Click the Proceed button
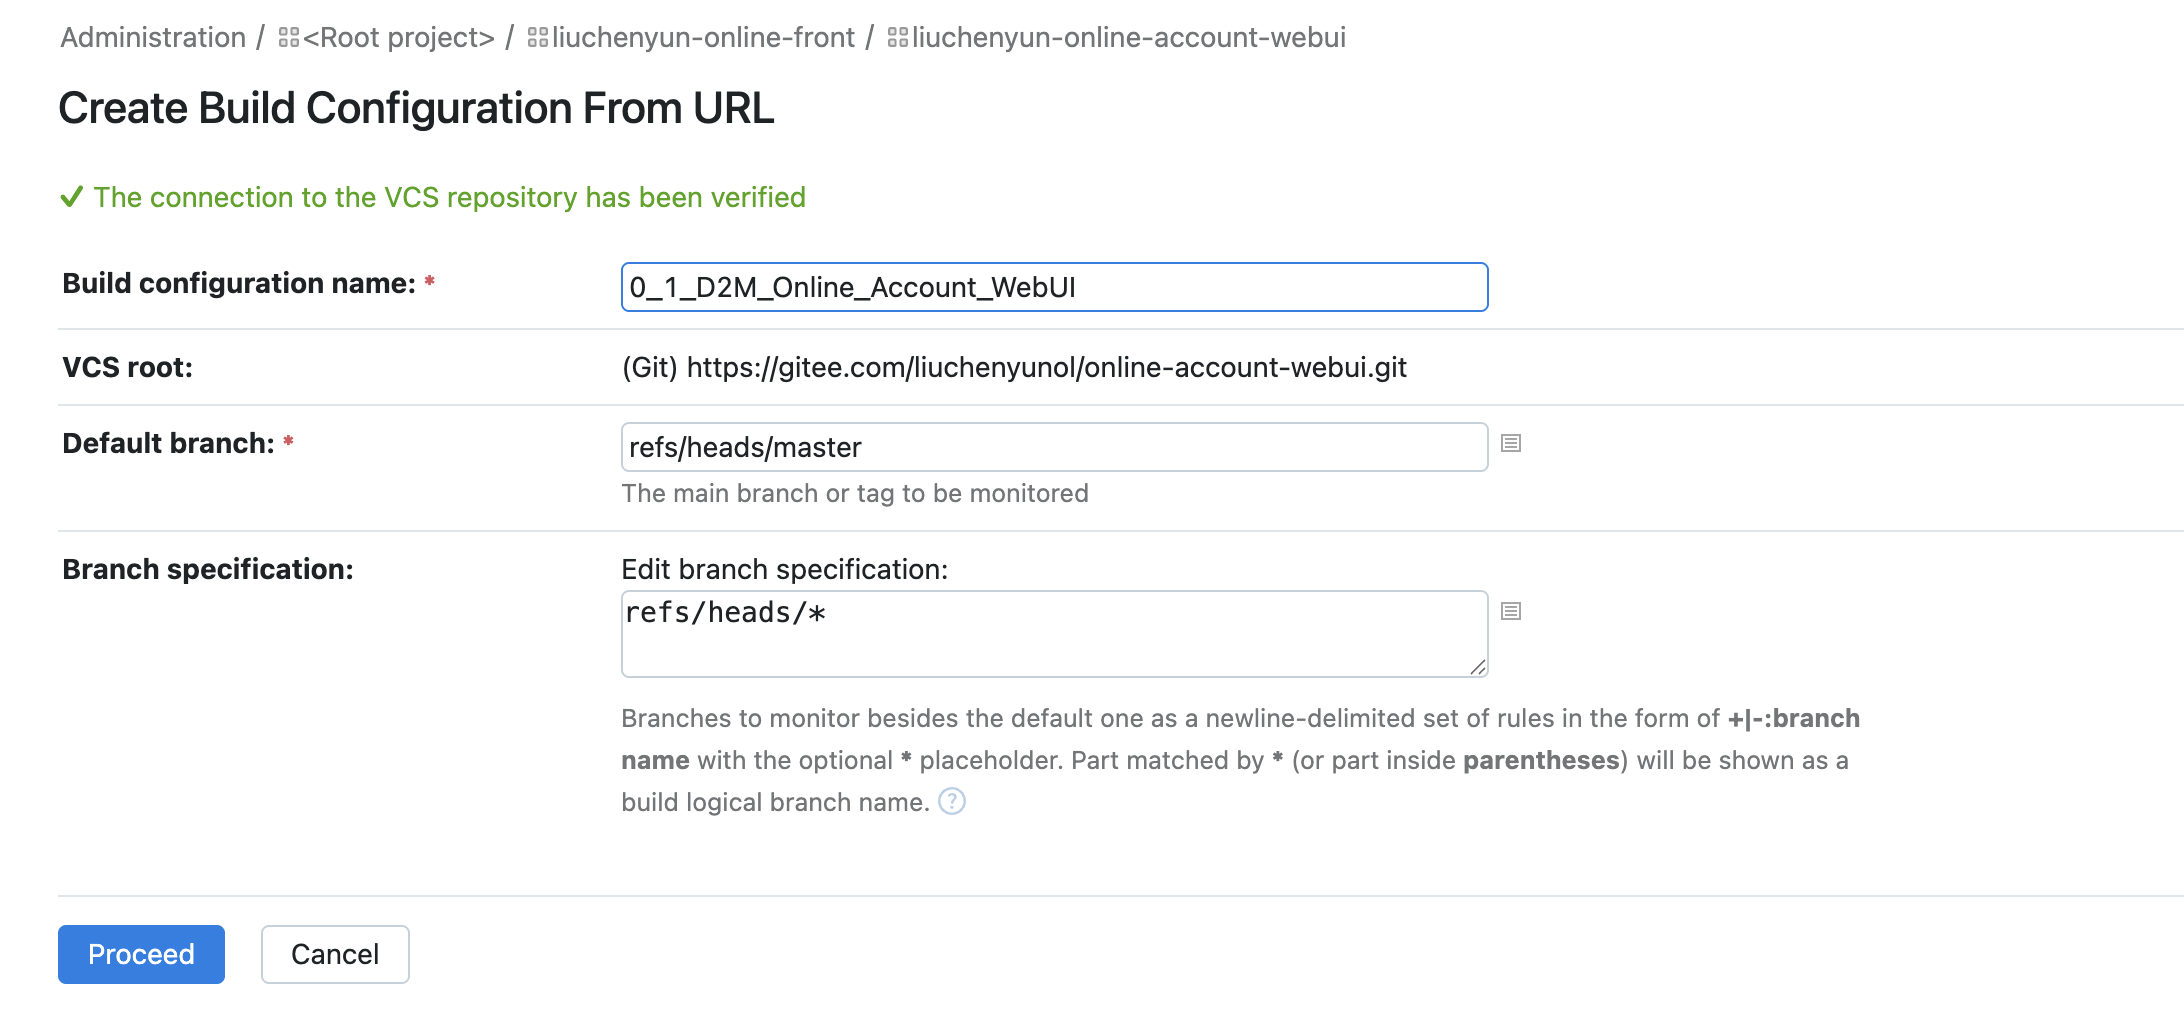 pyautogui.click(x=141, y=954)
